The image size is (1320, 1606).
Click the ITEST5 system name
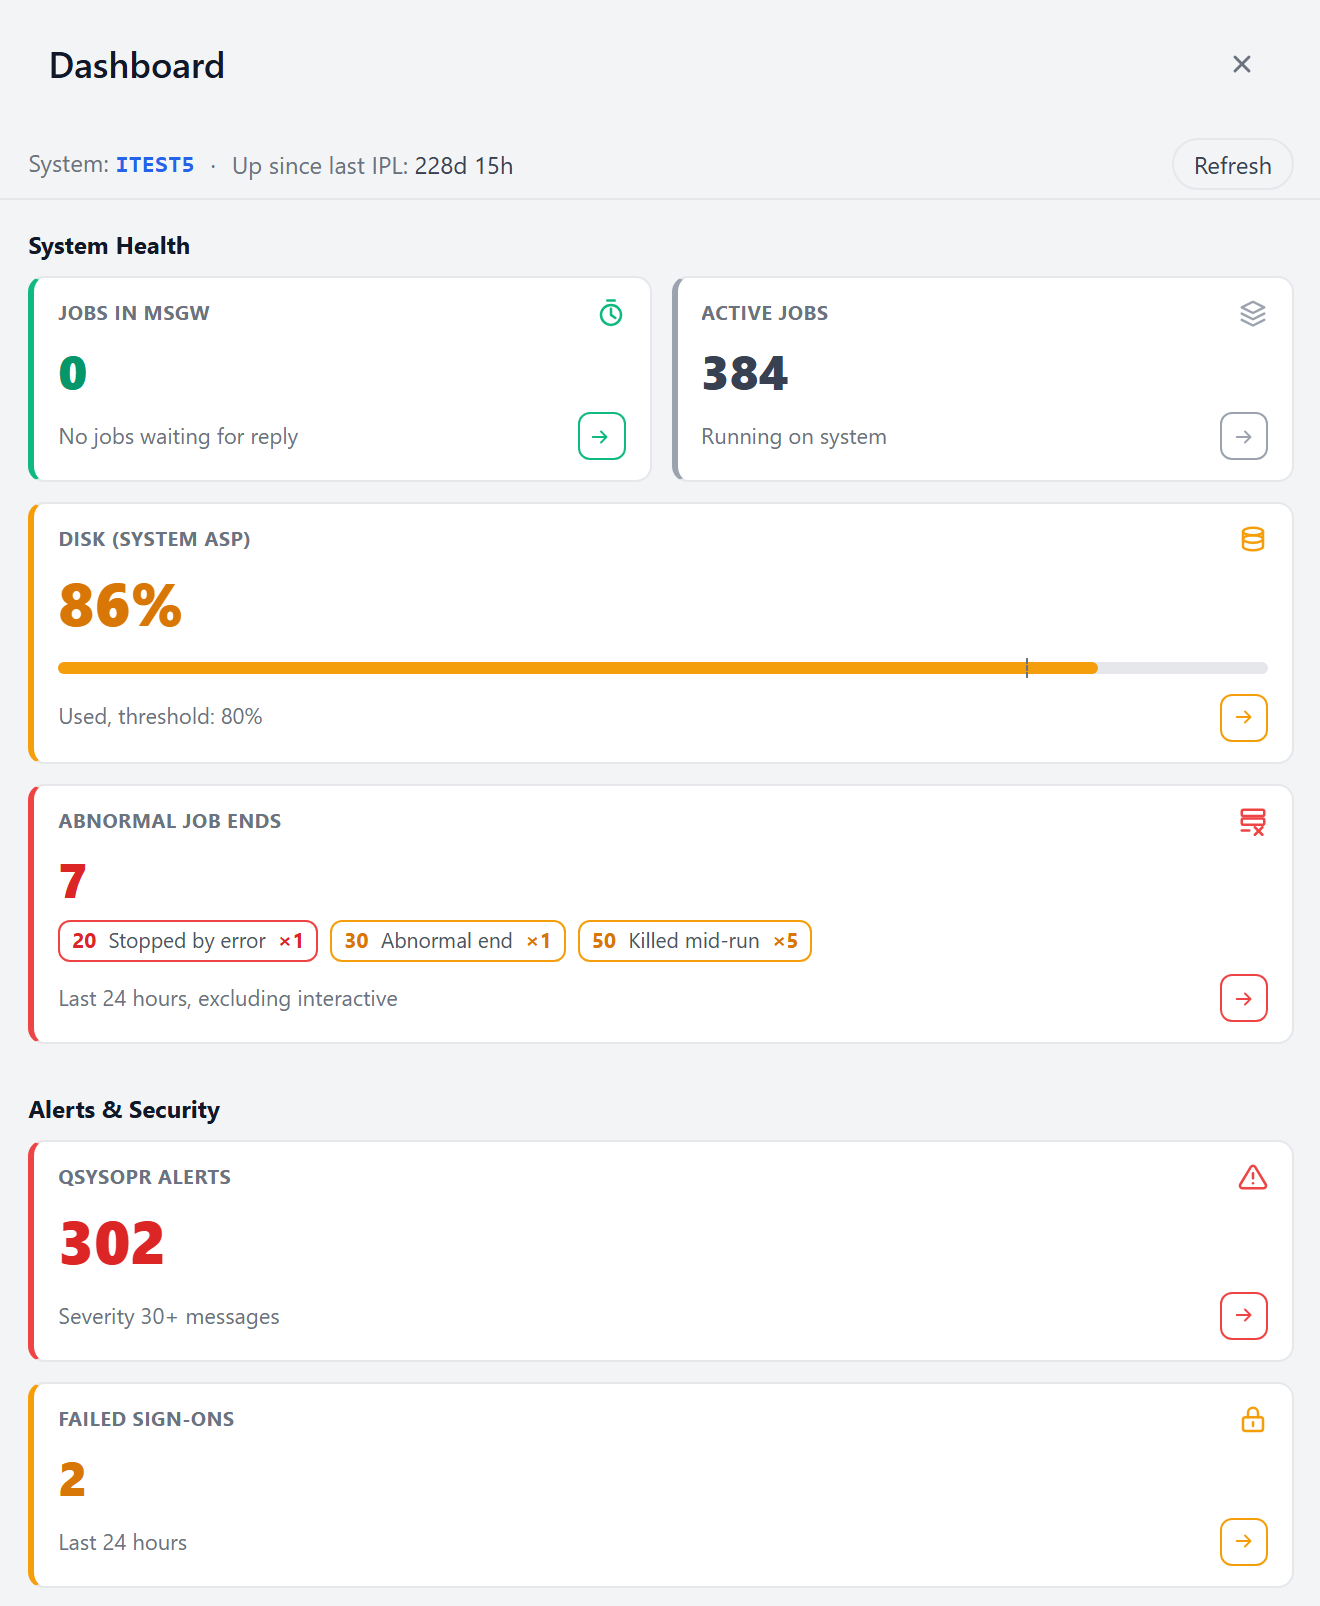pos(155,165)
